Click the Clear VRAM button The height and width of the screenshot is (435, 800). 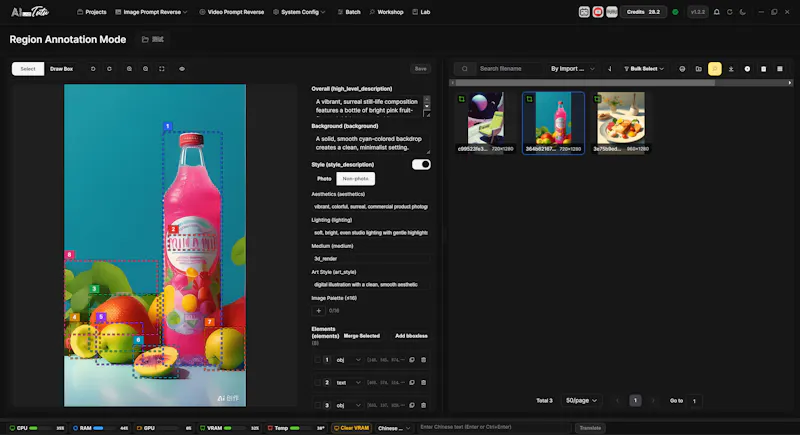(x=352, y=428)
